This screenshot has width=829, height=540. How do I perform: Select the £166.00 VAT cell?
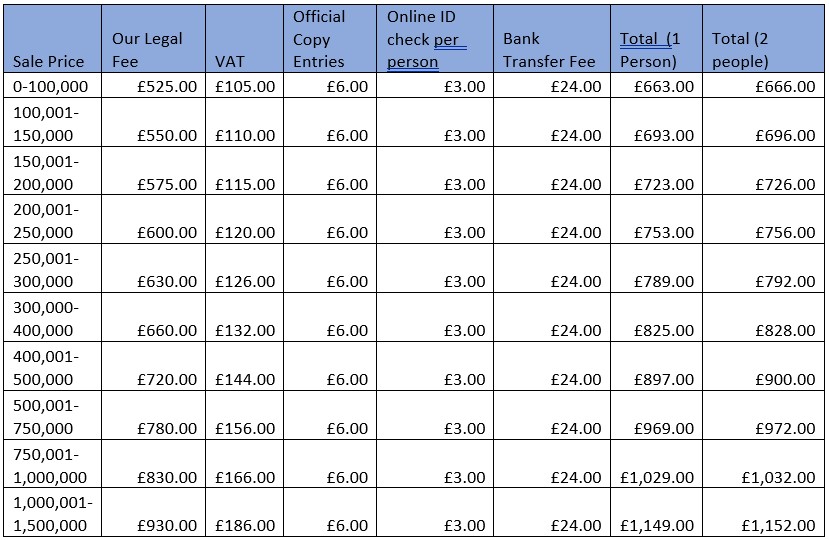(x=244, y=464)
